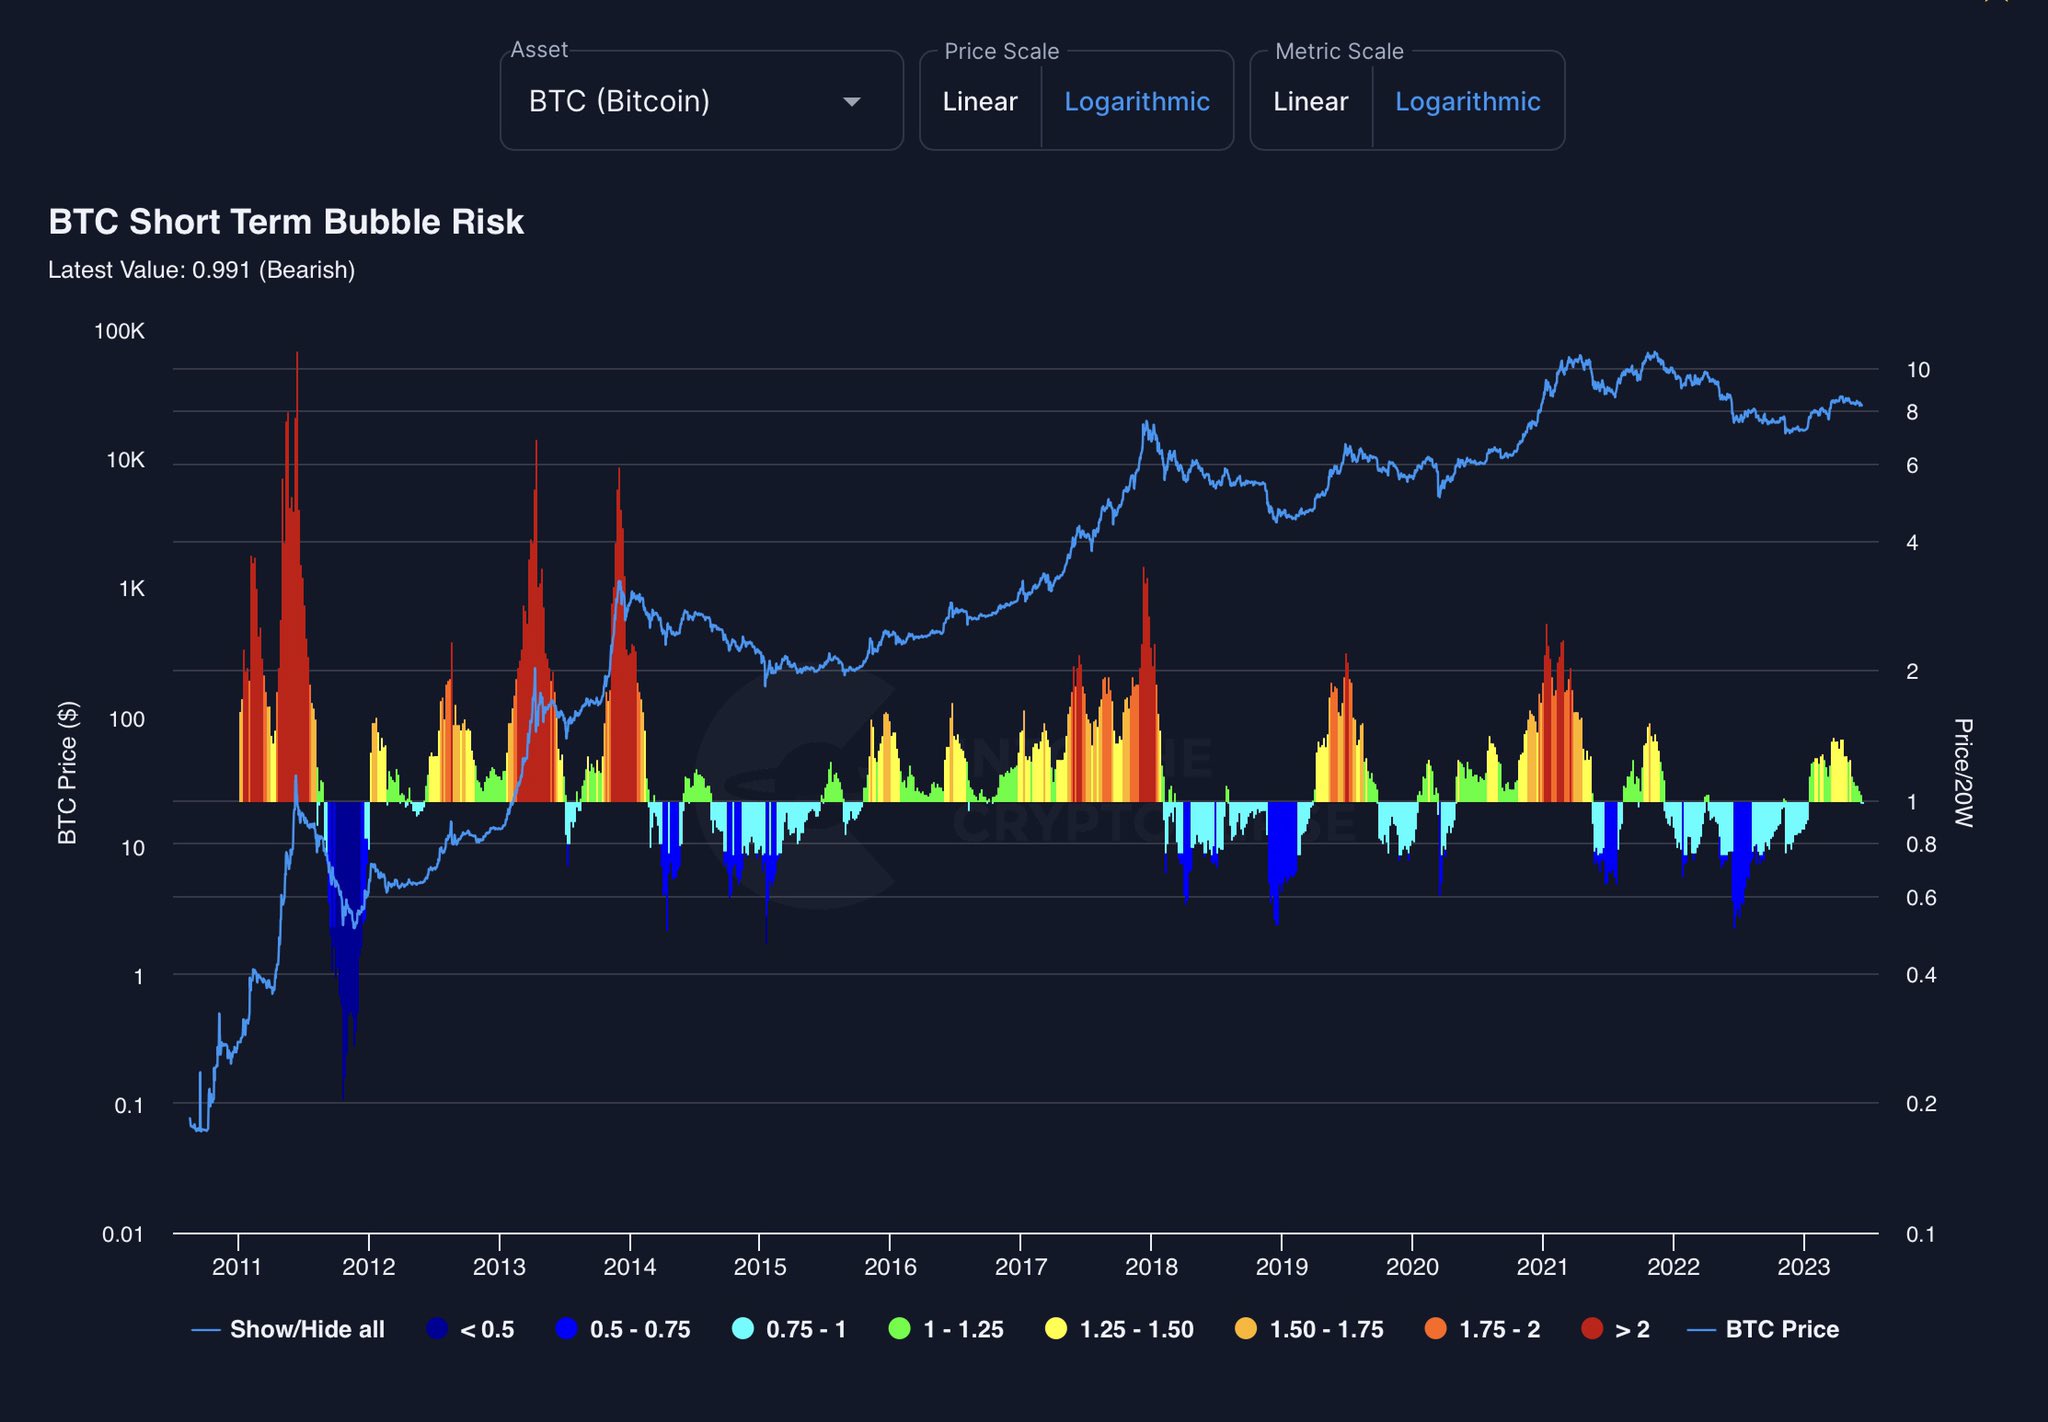Click the BTC Short Term Bubble Risk title
Viewport: 2048px width, 1422px height.
coord(286,222)
